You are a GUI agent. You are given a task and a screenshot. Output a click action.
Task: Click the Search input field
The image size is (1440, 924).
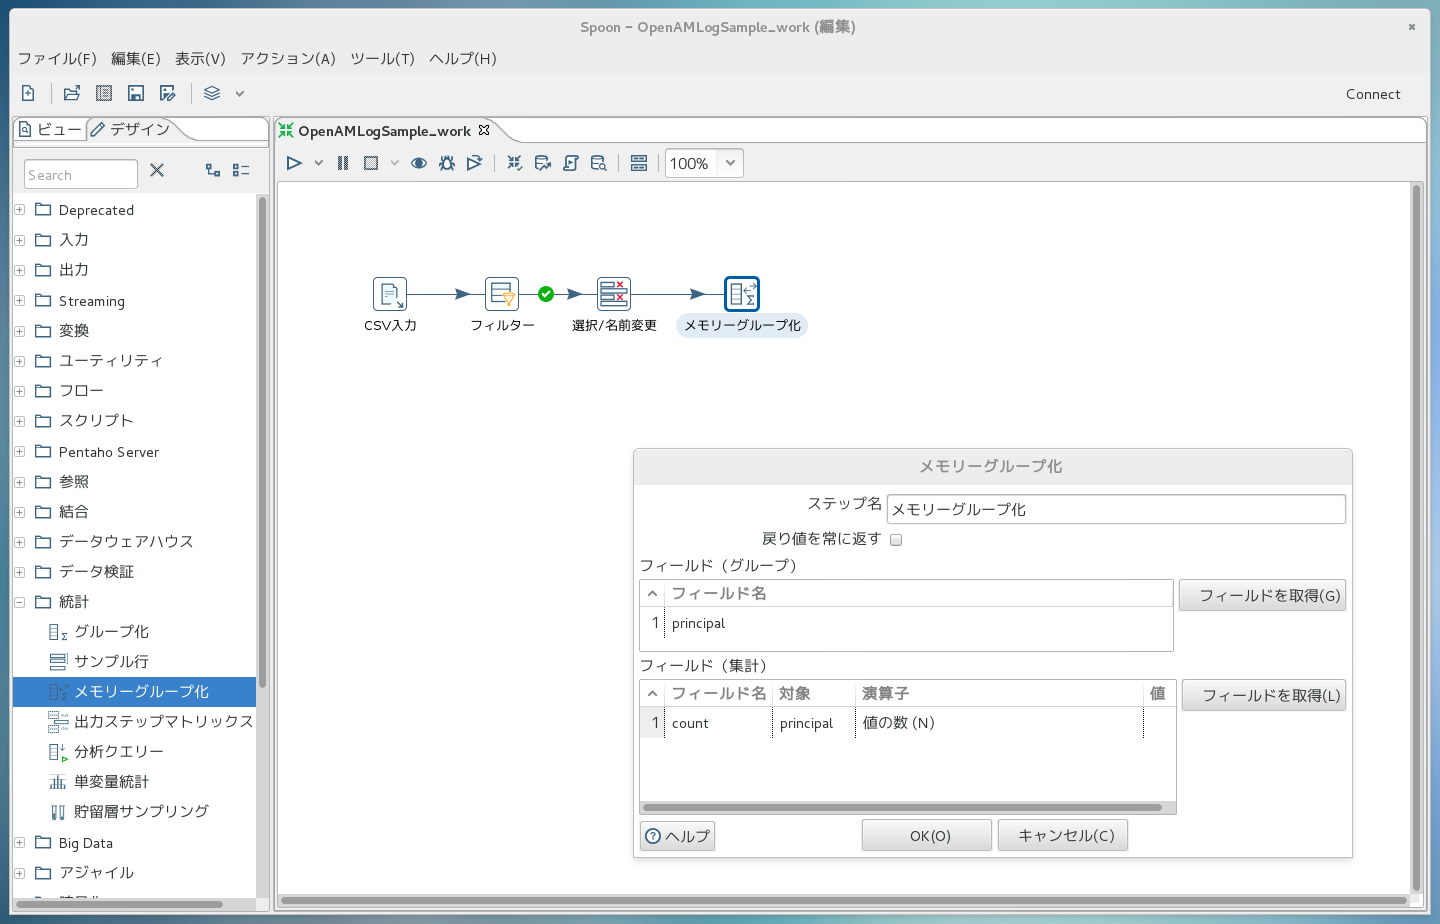[81, 174]
